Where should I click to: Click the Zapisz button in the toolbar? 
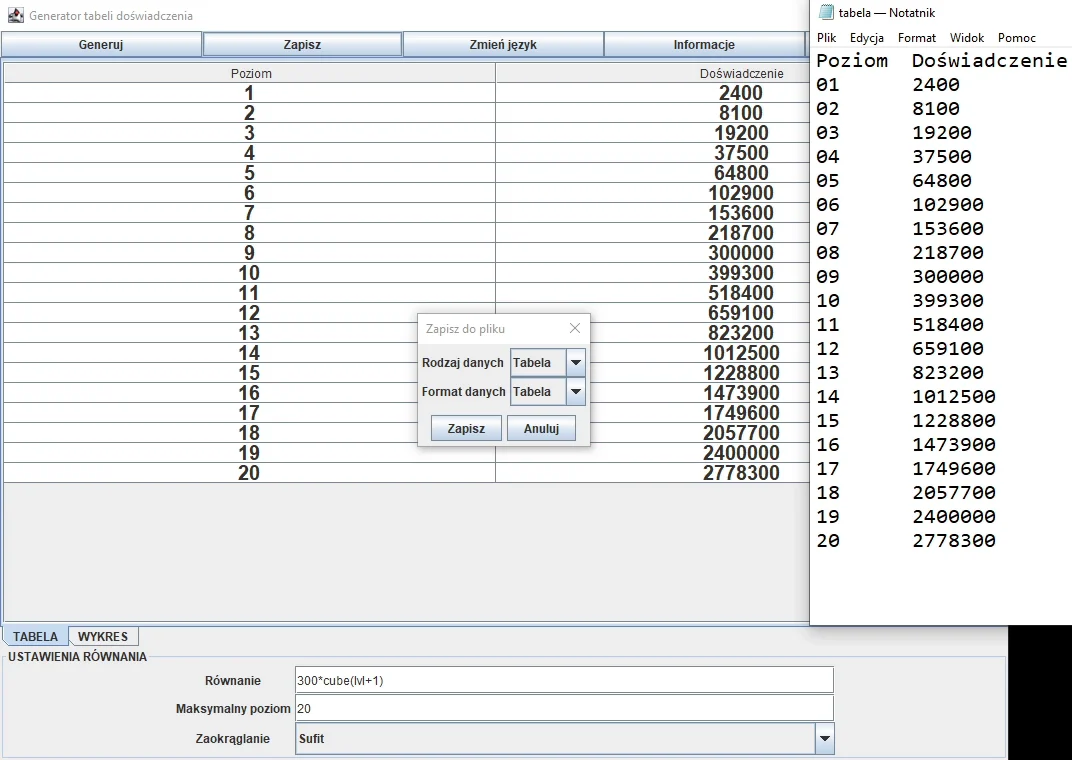point(301,44)
